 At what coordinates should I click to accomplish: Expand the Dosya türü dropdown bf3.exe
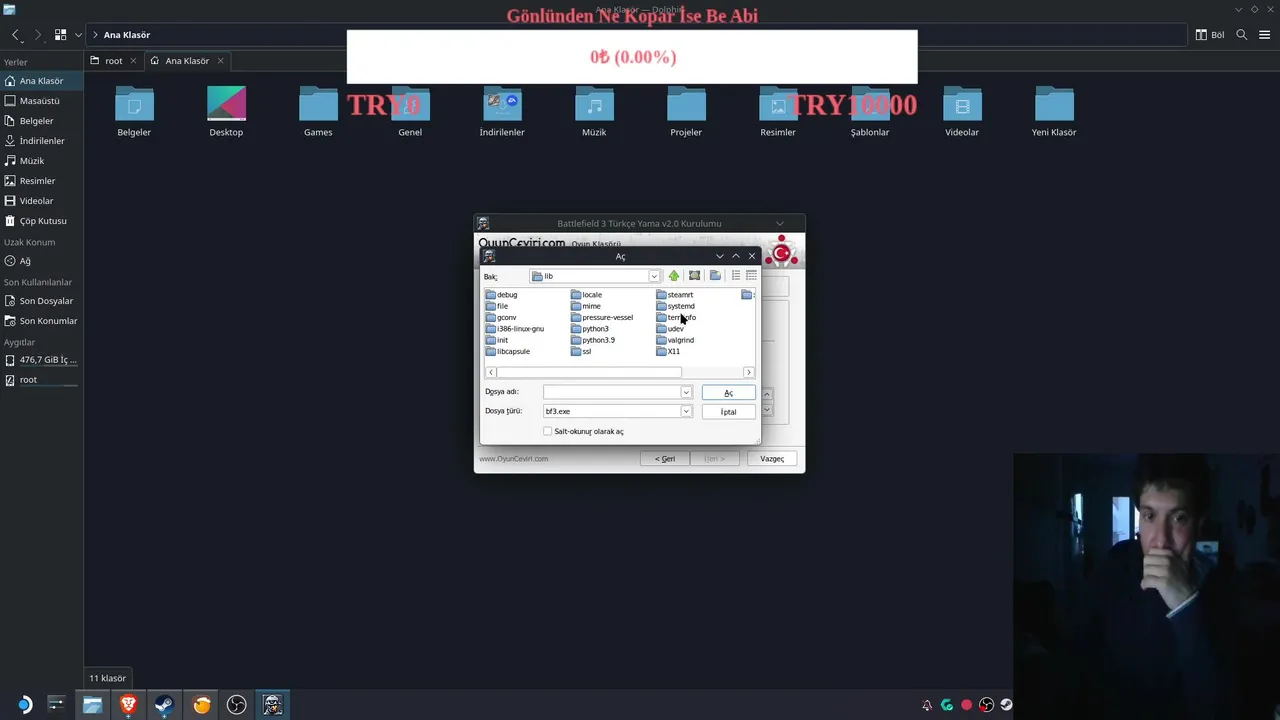pos(686,411)
